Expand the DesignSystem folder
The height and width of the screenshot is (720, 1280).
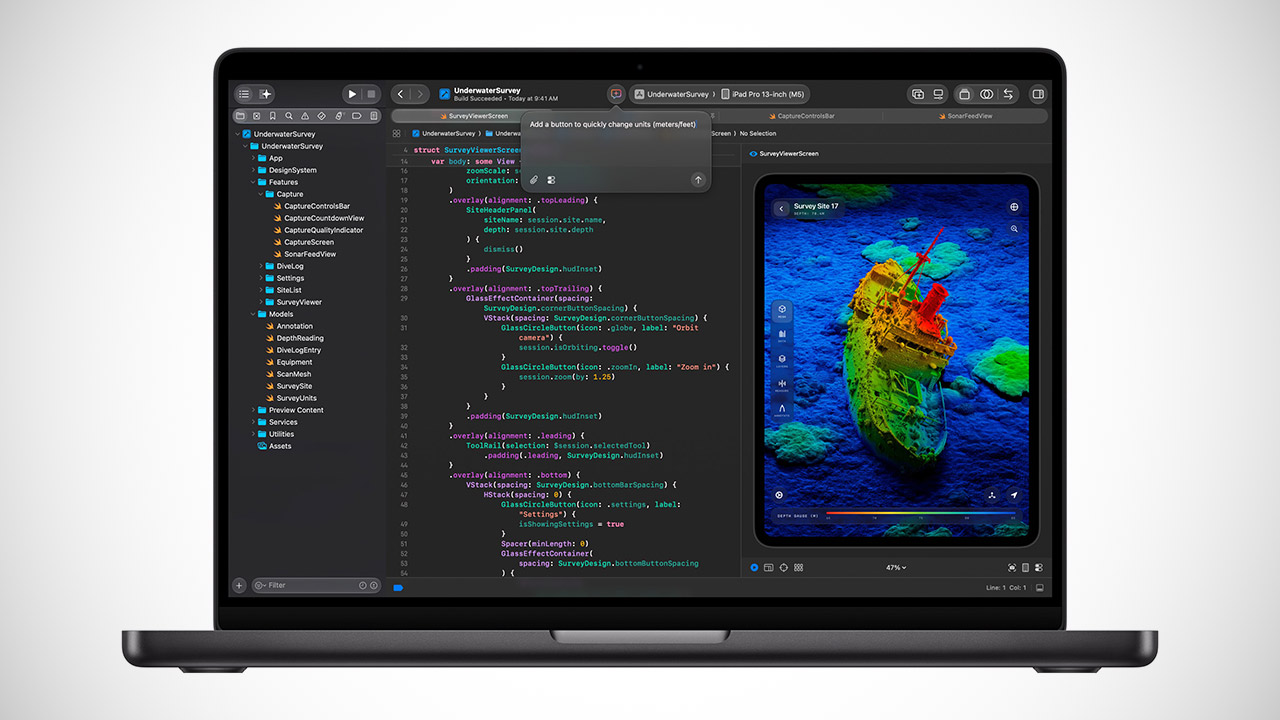tap(252, 170)
